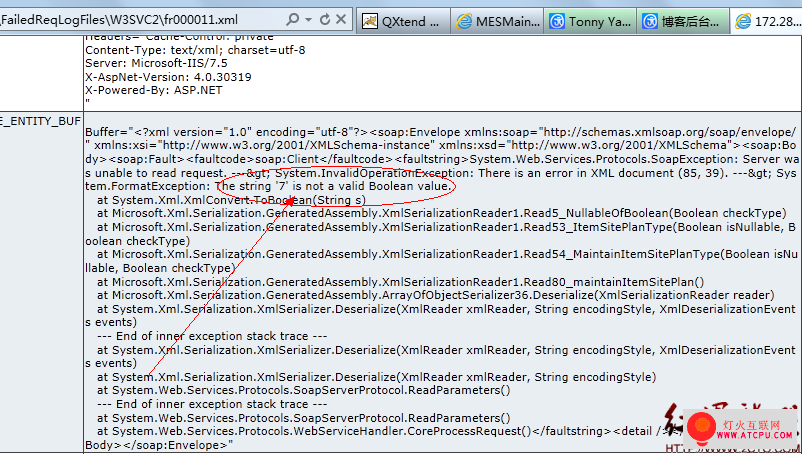Screen dimensions: 802x454
Task: Click the text 'Content-Type: text/xml; charset=utf-8'
Action: point(195,50)
